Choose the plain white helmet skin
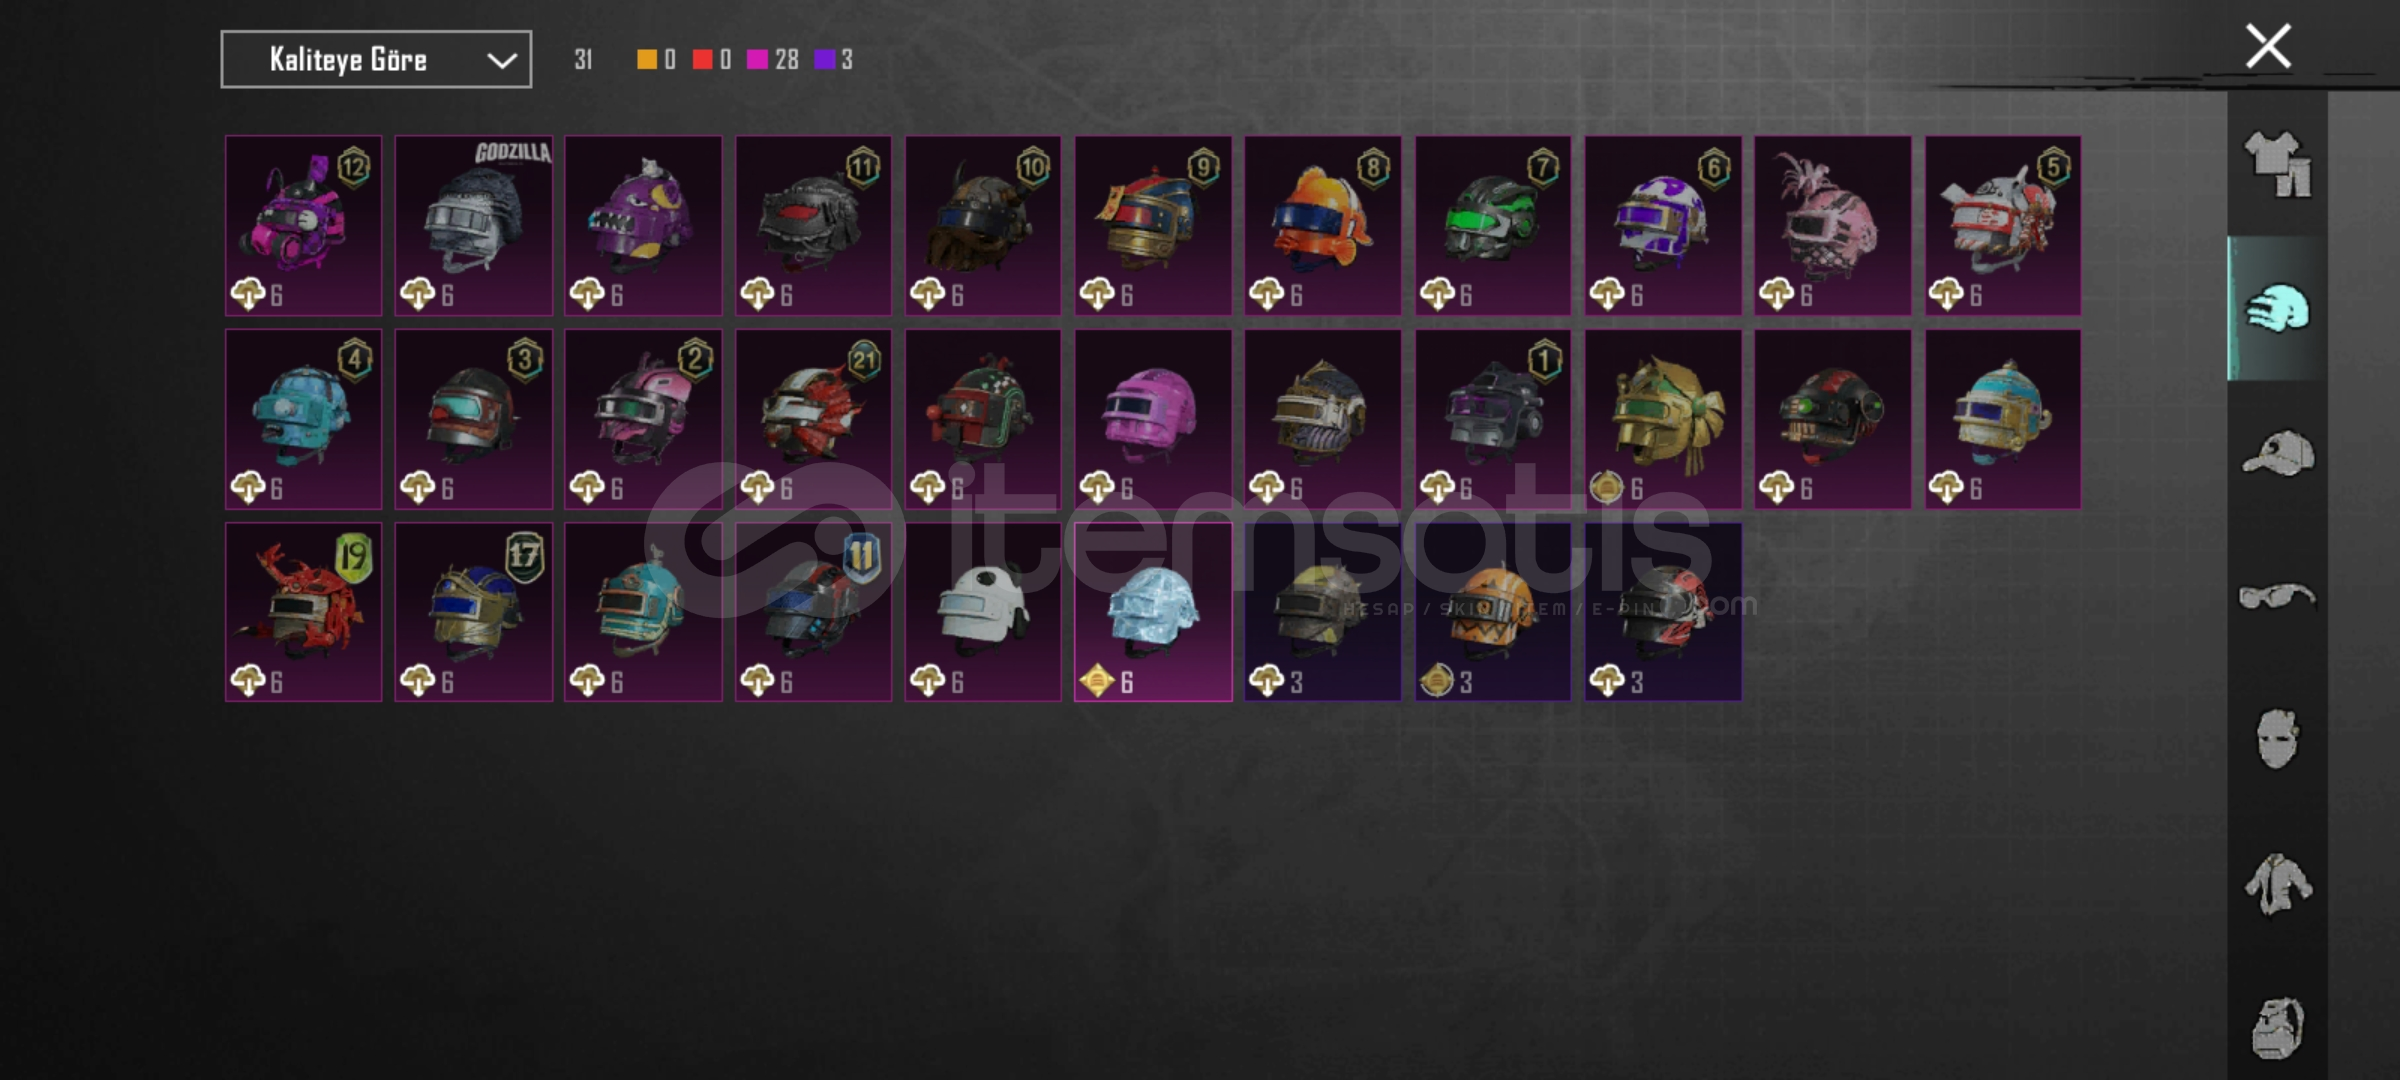The height and width of the screenshot is (1080, 2400). pos(983,612)
